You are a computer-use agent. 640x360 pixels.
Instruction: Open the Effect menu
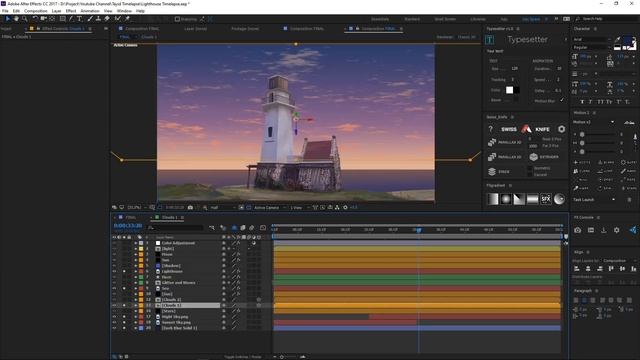coord(71,11)
